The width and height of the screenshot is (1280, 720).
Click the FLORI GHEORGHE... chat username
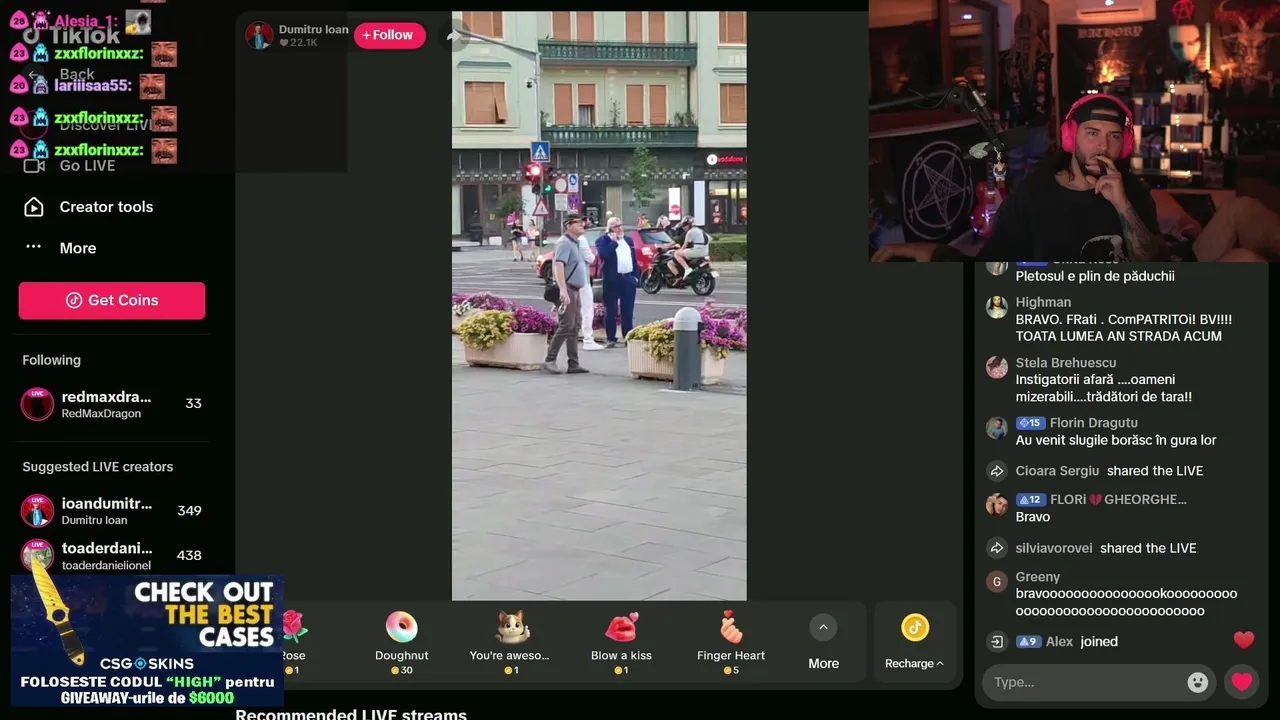pyautogui.click(x=1119, y=499)
